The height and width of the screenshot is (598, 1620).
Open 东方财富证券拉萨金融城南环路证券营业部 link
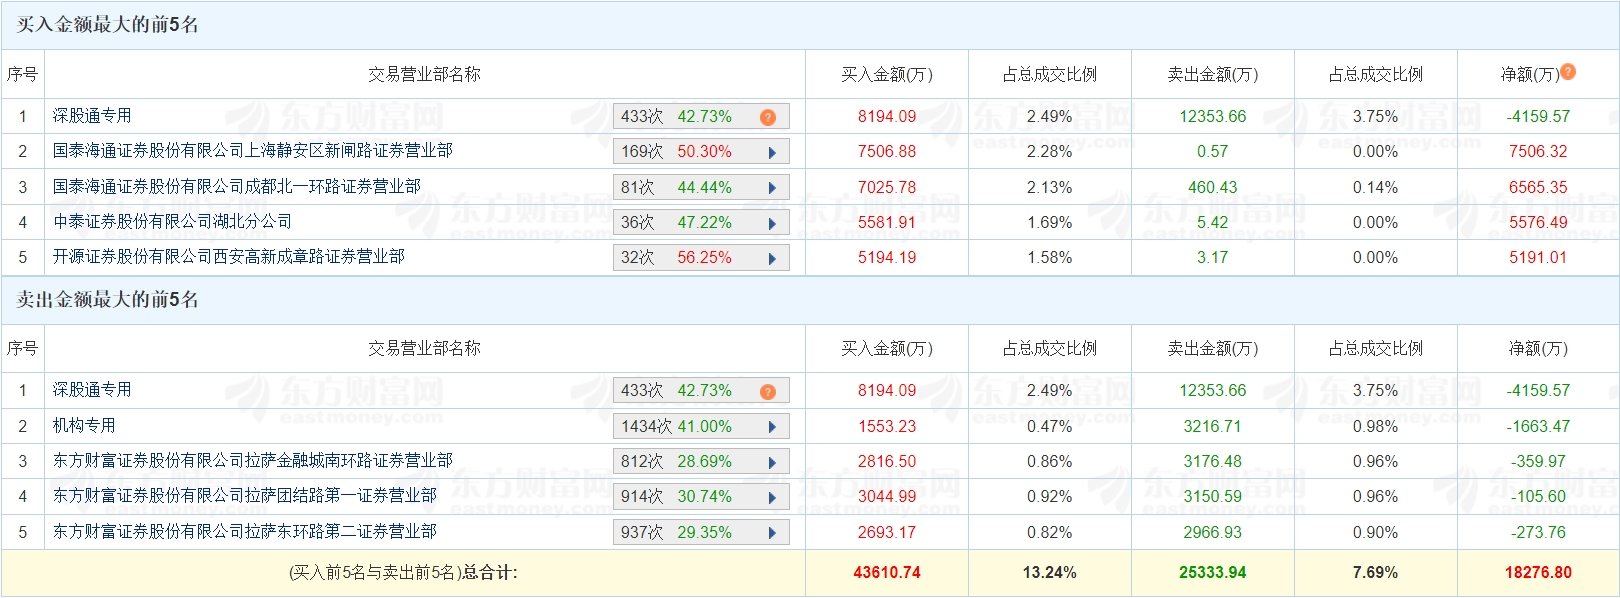coord(253,460)
